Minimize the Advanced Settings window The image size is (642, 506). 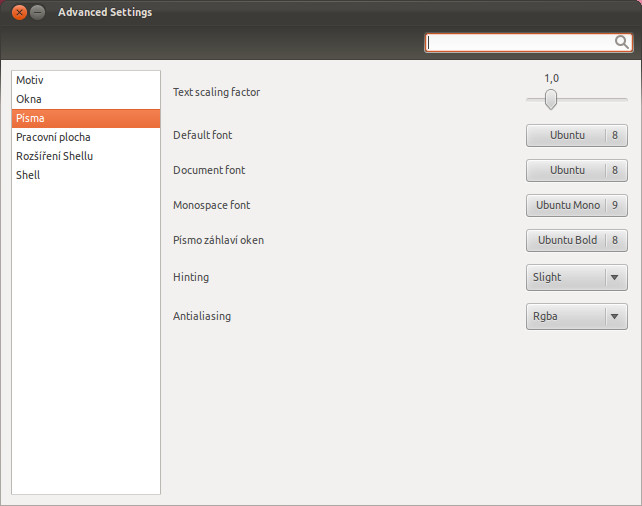pyautogui.click(x=38, y=12)
